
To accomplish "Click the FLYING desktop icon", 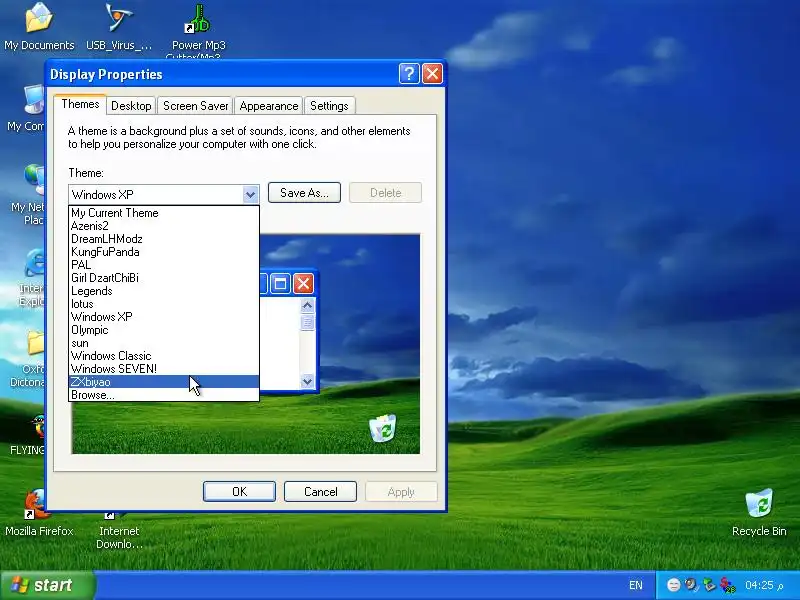I will (28, 434).
